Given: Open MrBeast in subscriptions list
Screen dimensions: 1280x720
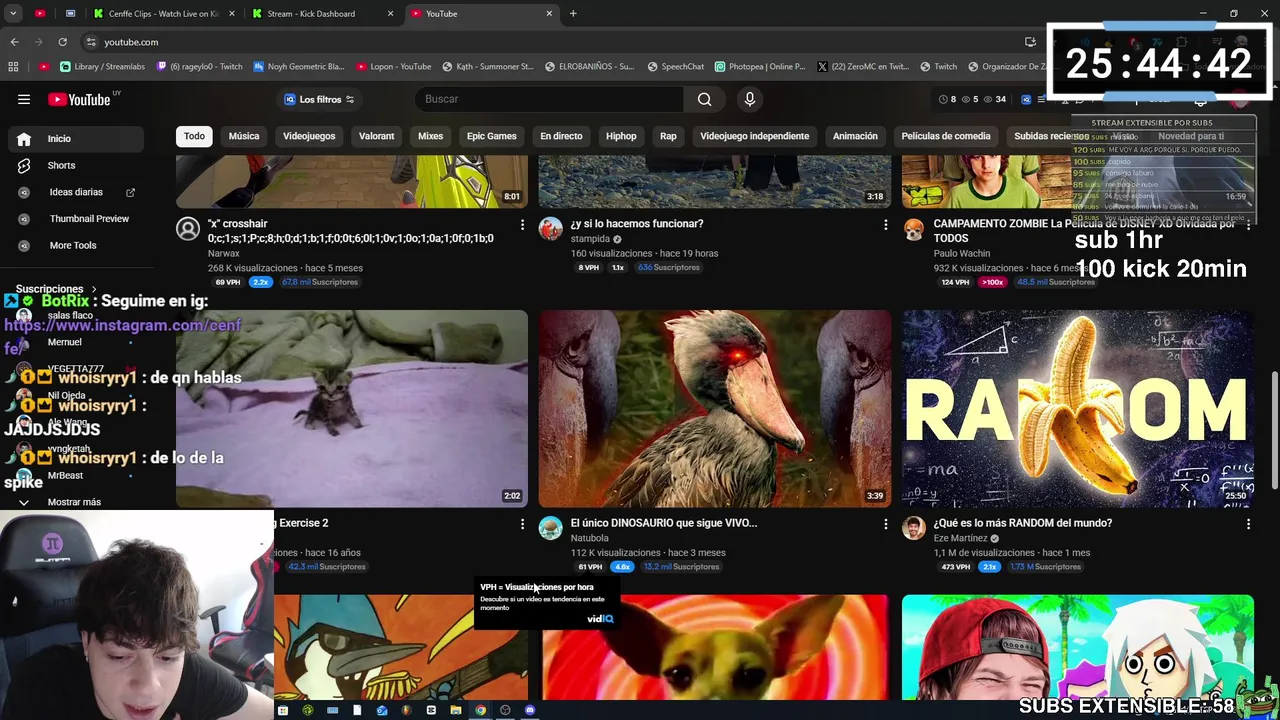Looking at the screenshot, I should tap(65, 476).
